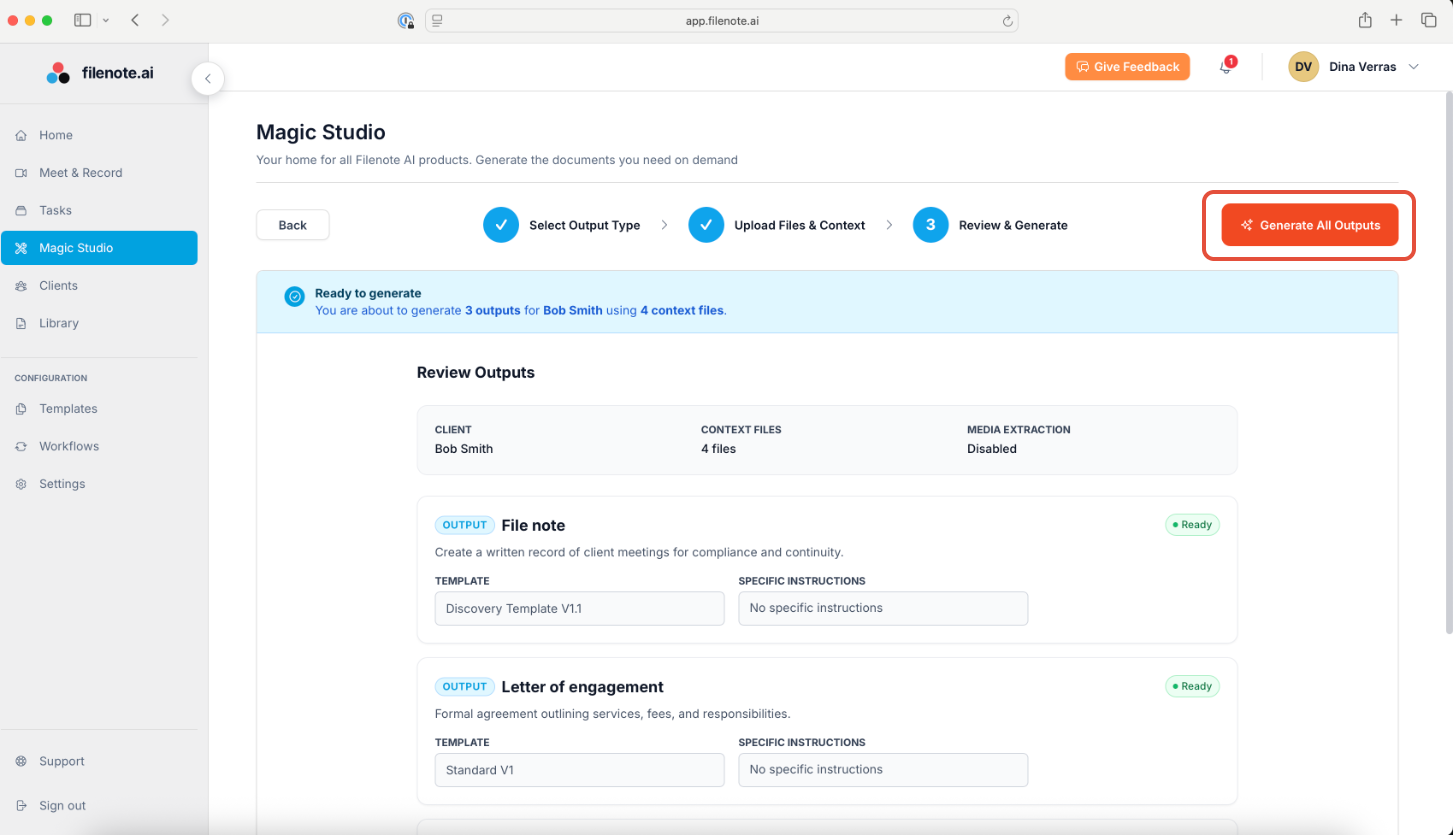
Task: Click File note specific instructions field
Action: (x=883, y=609)
